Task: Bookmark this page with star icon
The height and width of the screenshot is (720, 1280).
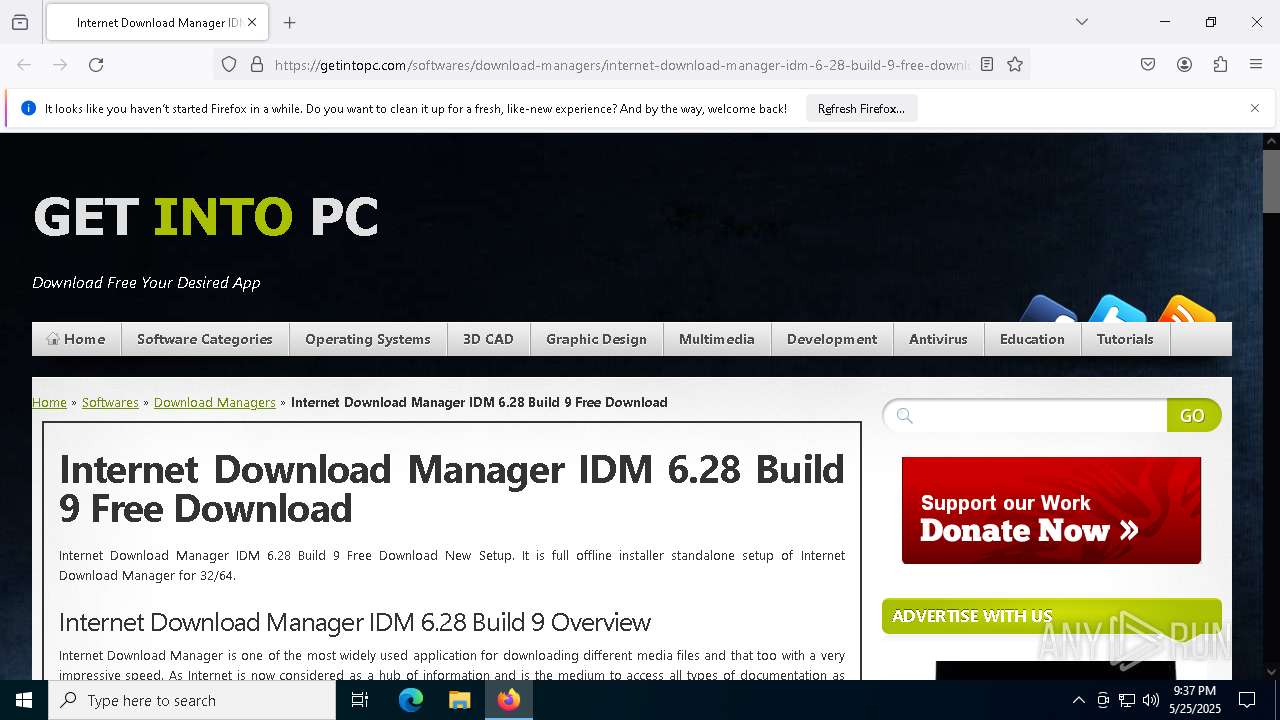Action: click(x=1015, y=64)
